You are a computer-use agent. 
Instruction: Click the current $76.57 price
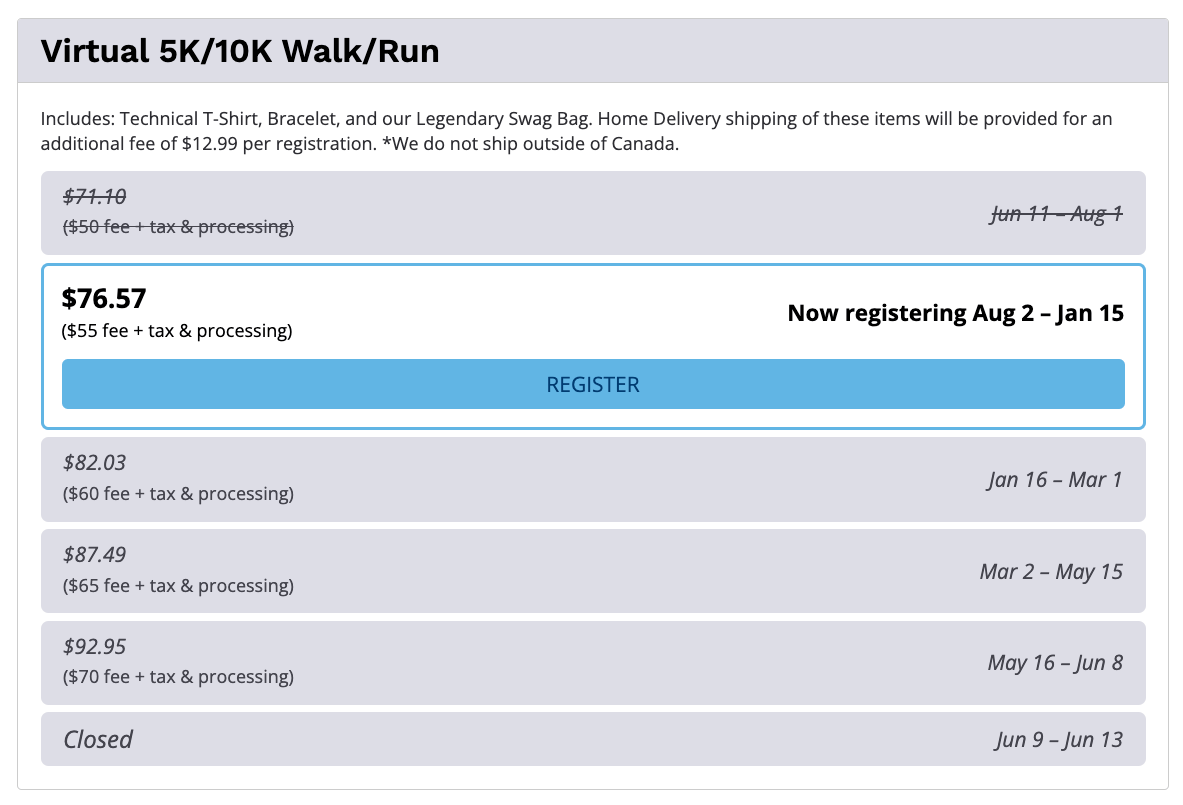104,298
